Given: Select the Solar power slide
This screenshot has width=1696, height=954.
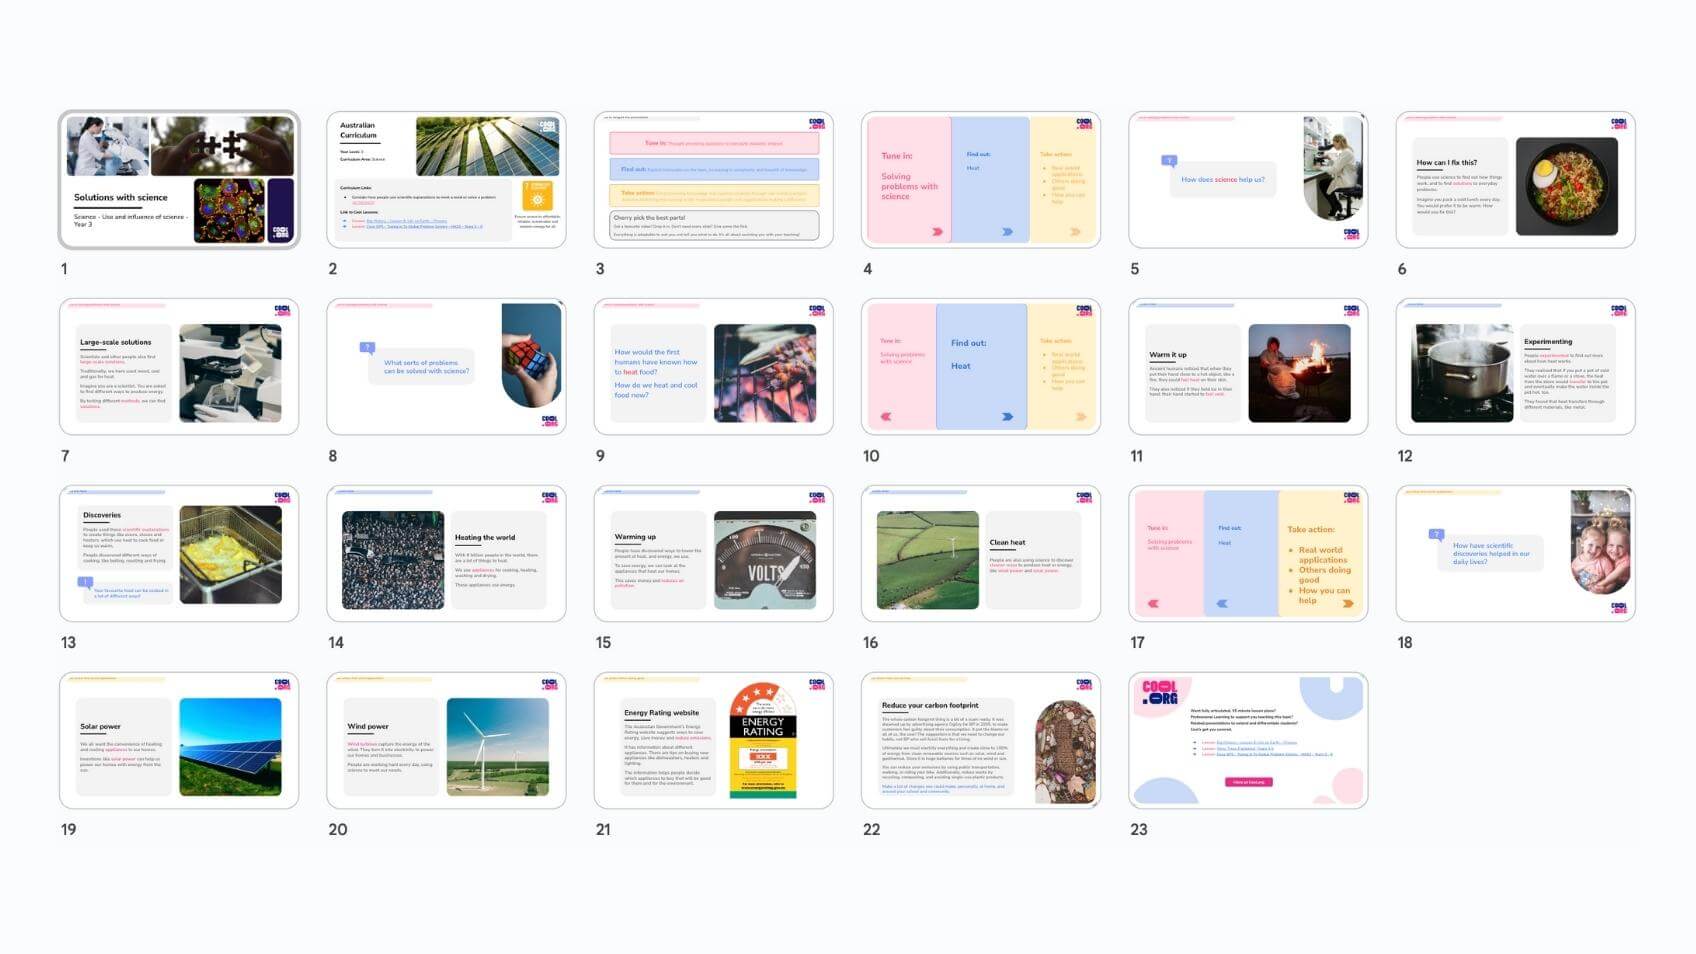Looking at the screenshot, I should tap(179, 741).
